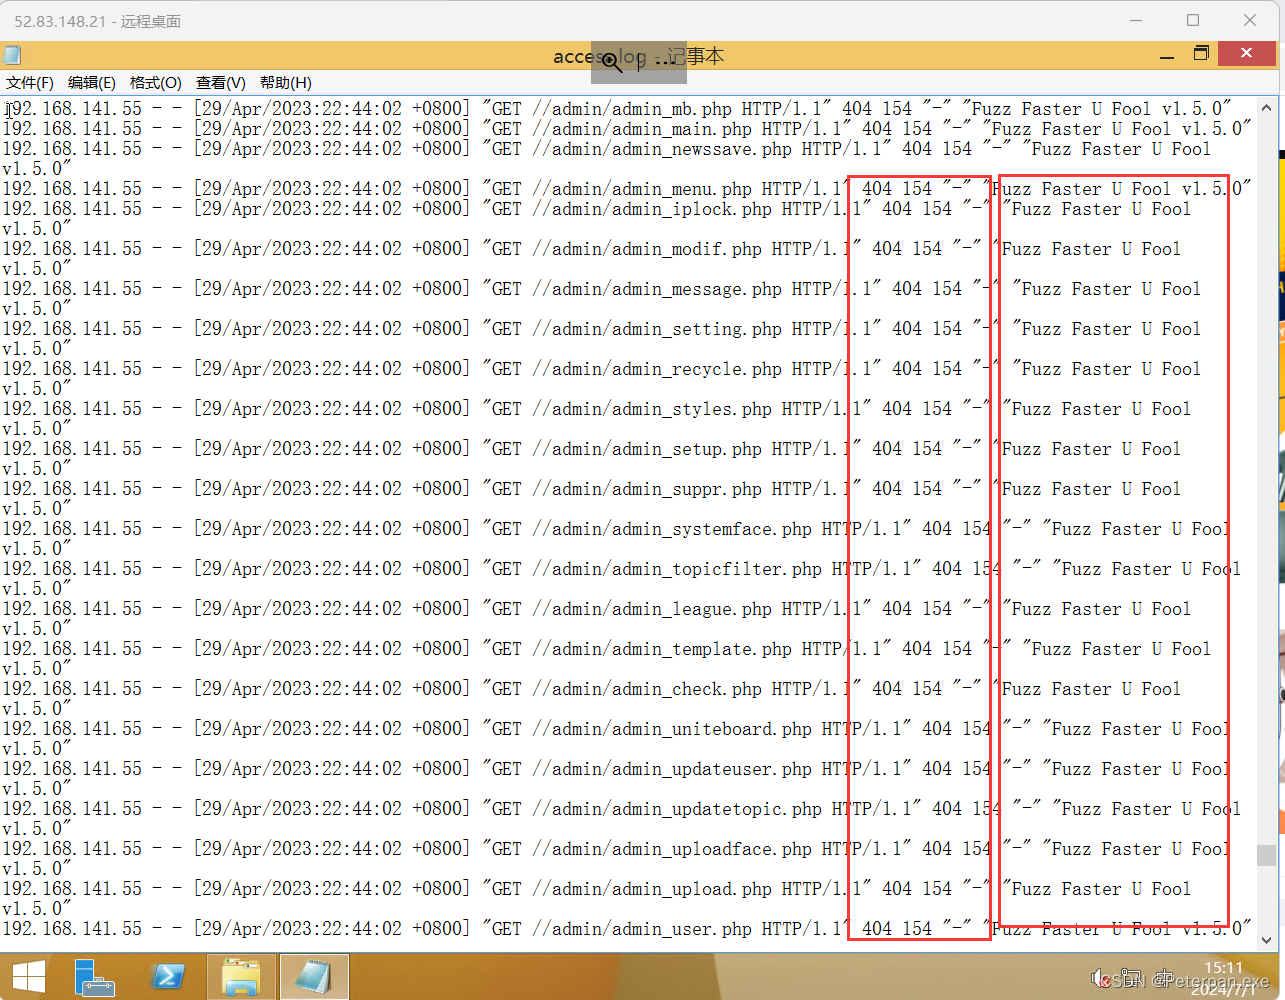Screen dimensions: 1285x1000
Task: Open the 帮助(H) menu
Action: pos(286,83)
